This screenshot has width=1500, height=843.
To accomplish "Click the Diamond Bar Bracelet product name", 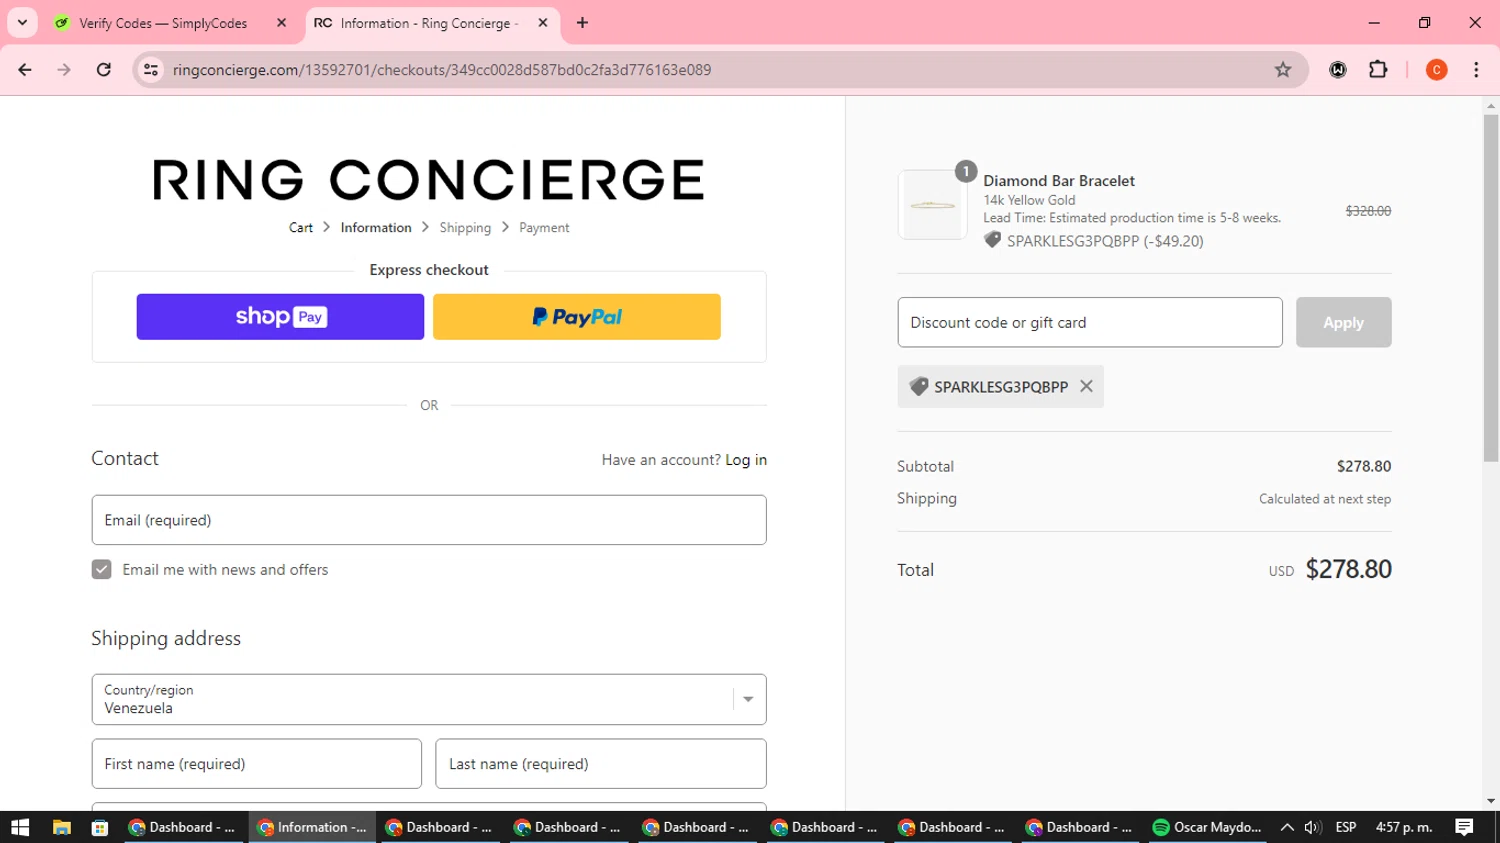I will click(1059, 181).
